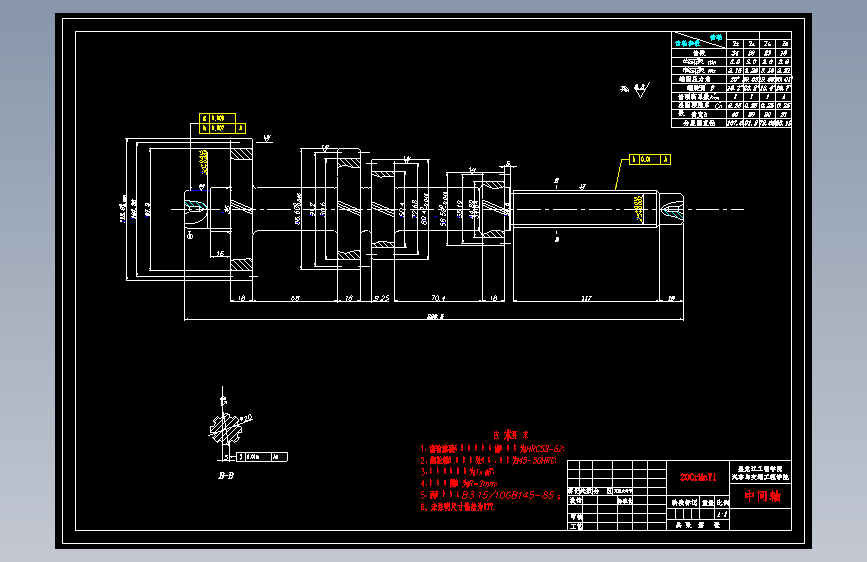Click the B-B section view label
The height and width of the screenshot is (562, 867).
226,475
